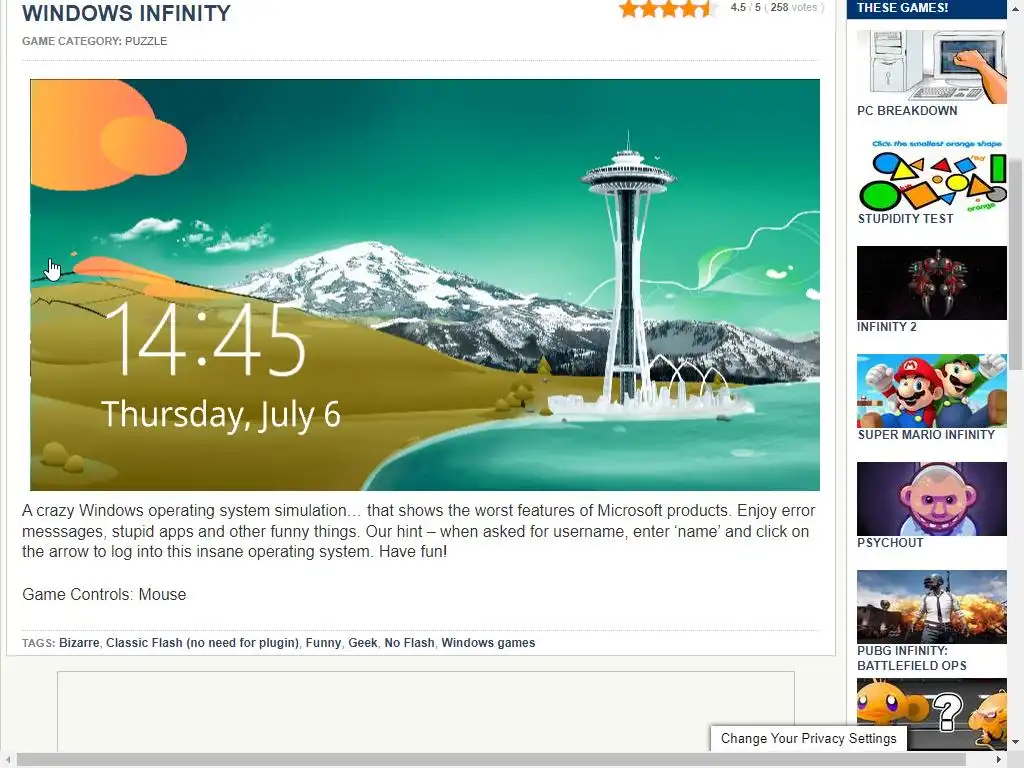Open the PUBG Infinity game thumbnail

coord(931,607)
